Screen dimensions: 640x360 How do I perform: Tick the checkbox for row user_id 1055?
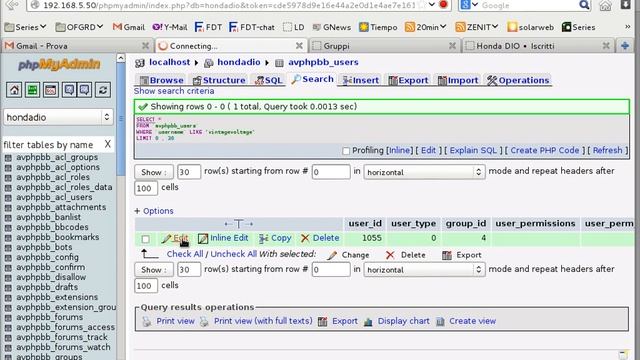tap(145, 239)
